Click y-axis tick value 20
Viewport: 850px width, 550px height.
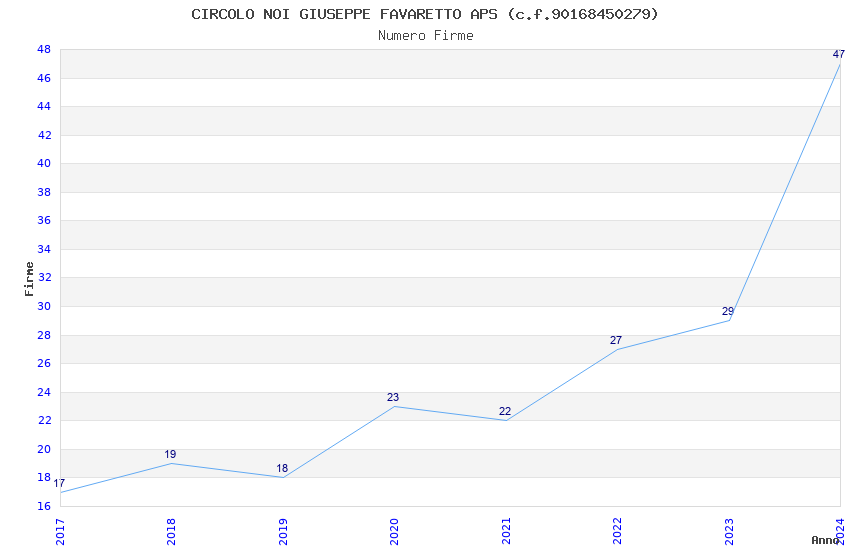click(x=44, y=449)
